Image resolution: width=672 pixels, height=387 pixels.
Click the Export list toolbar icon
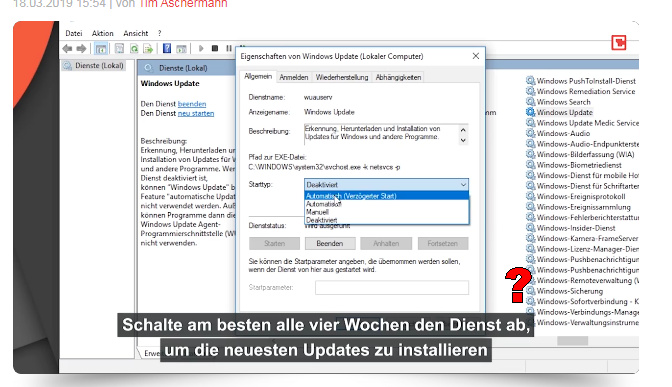(x=148, y=48)
